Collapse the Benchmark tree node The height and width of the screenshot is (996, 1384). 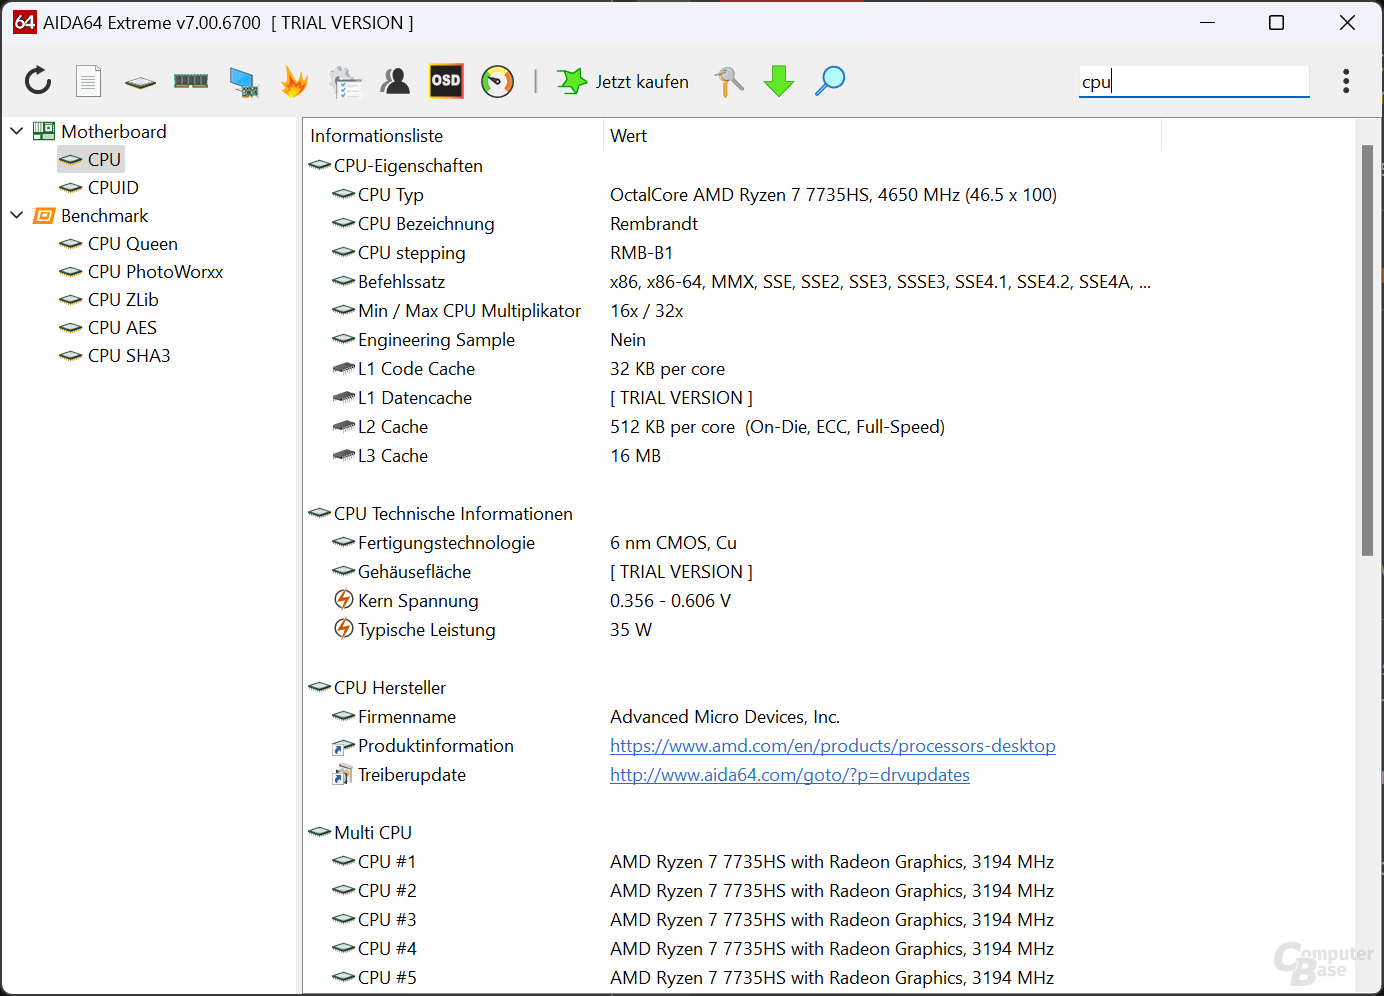tap(17, 215)
